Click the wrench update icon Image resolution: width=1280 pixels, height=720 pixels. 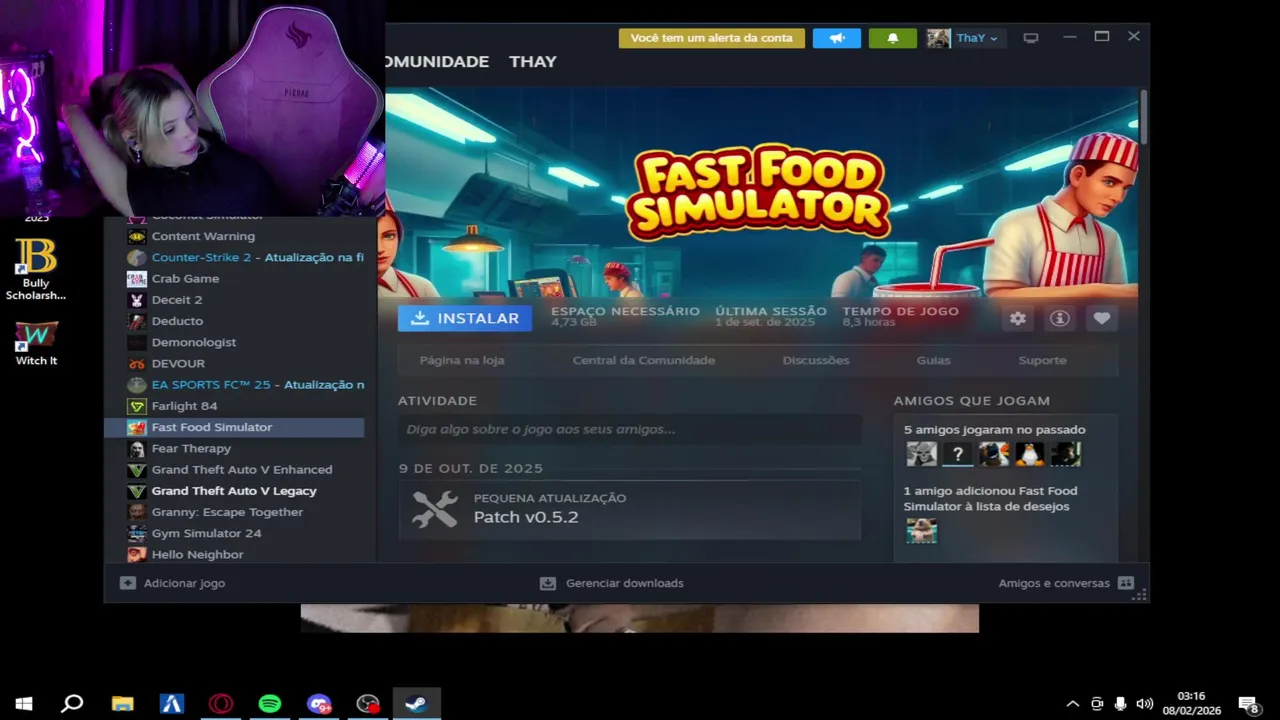pos(435,510)
